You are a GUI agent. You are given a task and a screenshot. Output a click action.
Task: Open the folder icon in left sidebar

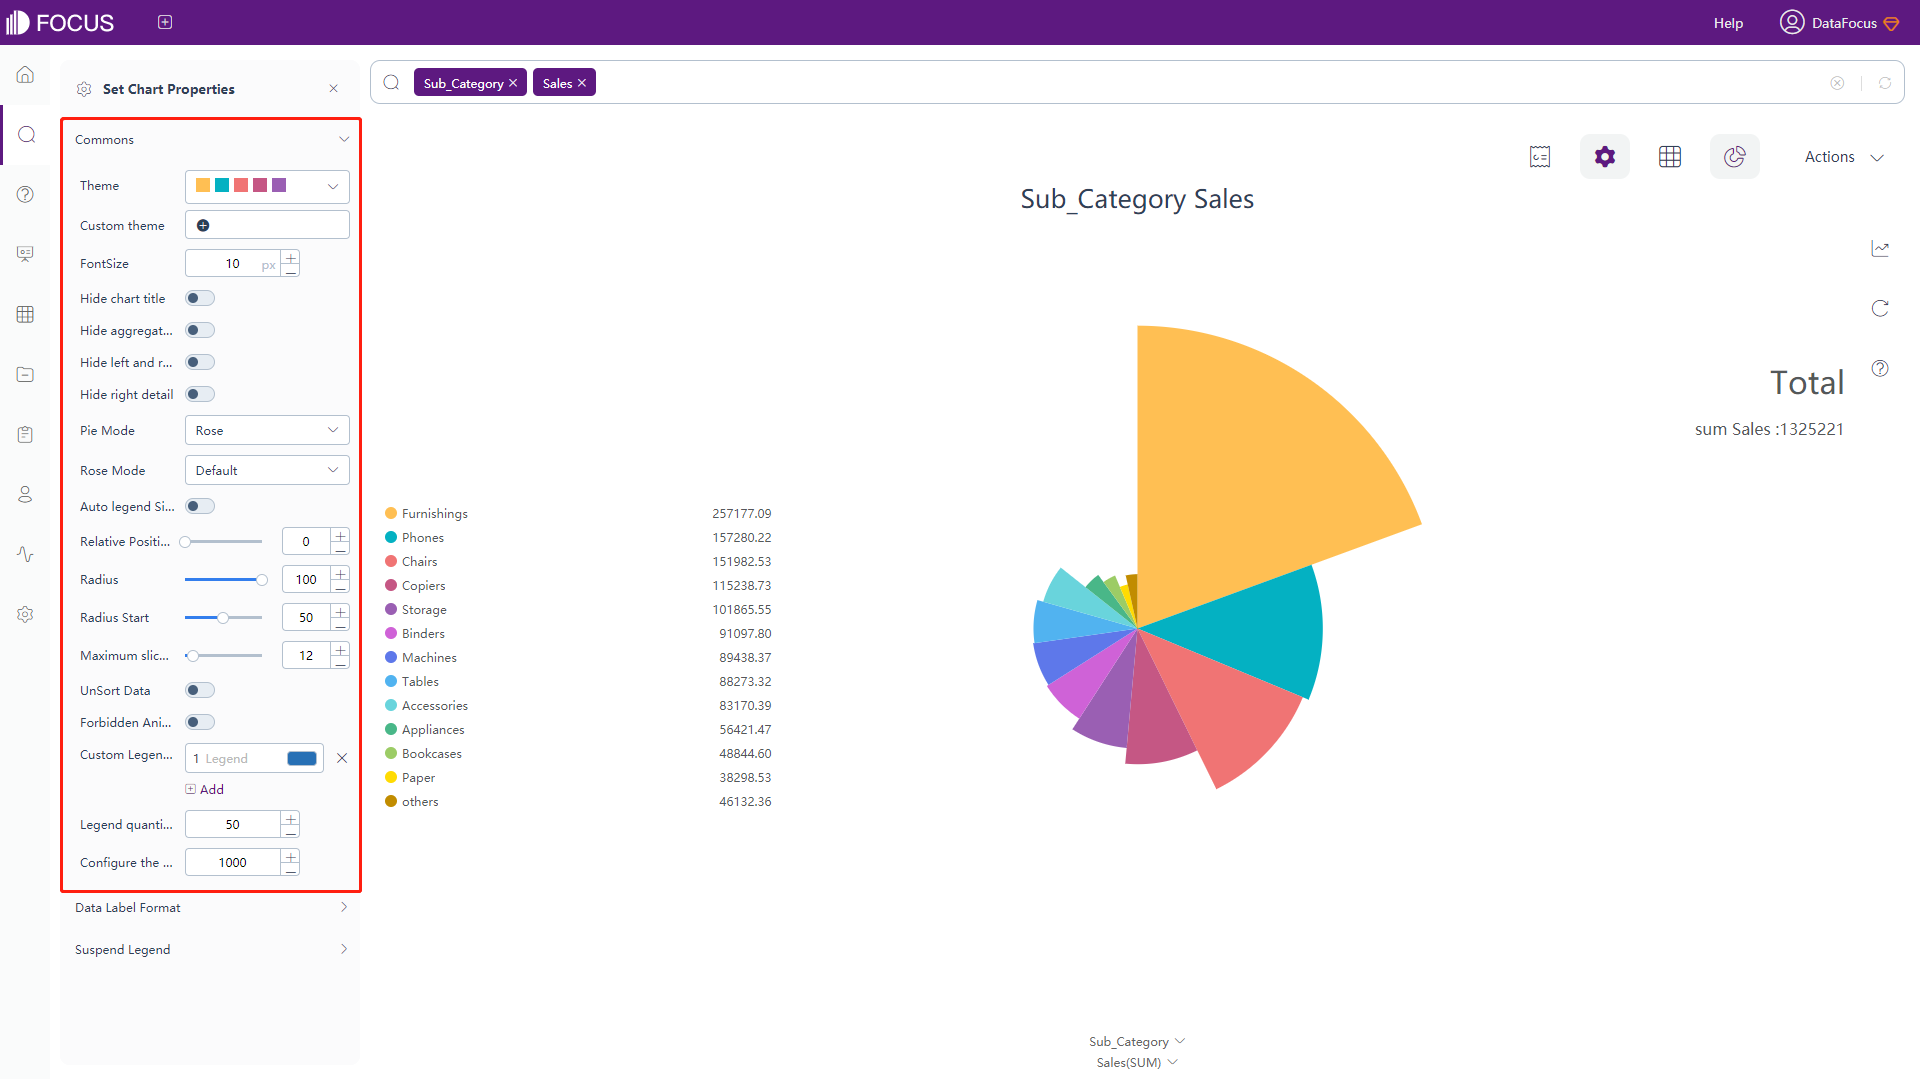[x=26, y=374]
